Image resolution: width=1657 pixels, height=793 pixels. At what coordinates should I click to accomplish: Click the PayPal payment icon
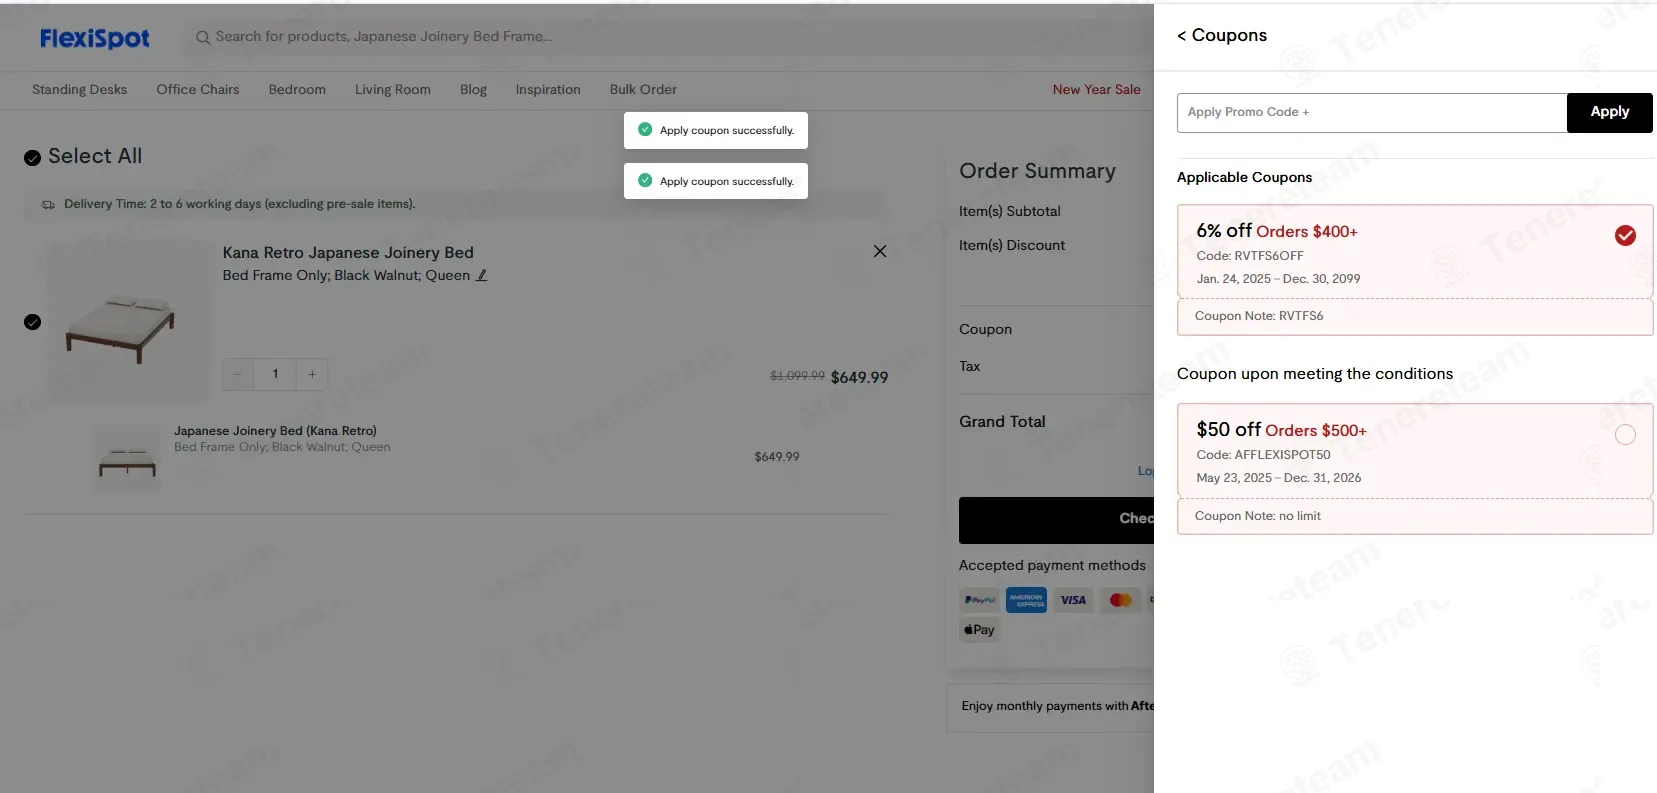tap(979, 600)
